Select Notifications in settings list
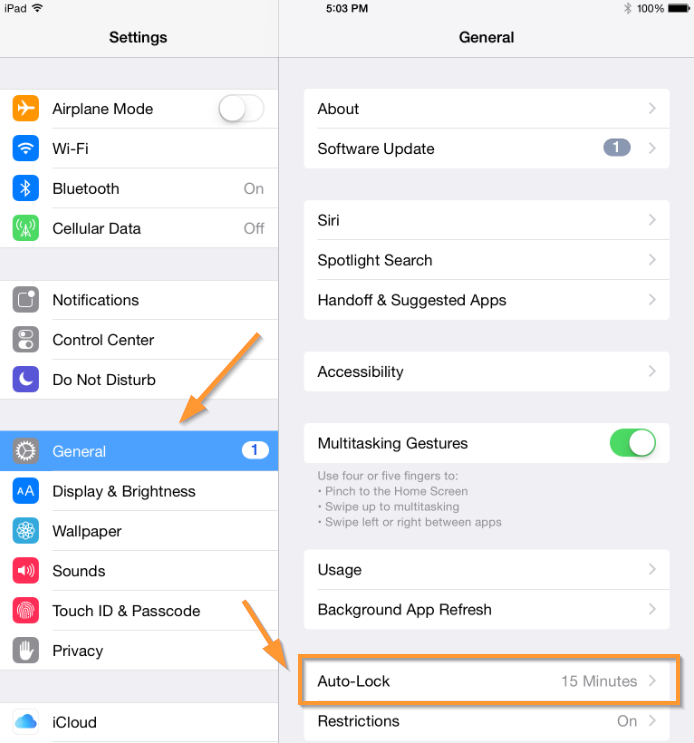 [x=139, y=299]
